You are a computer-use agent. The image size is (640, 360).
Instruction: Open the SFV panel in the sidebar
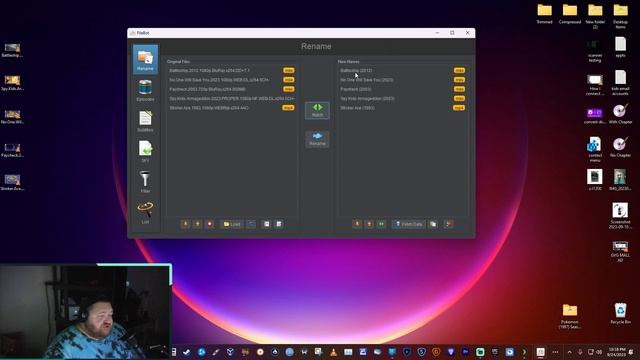[x=145, y=151]
